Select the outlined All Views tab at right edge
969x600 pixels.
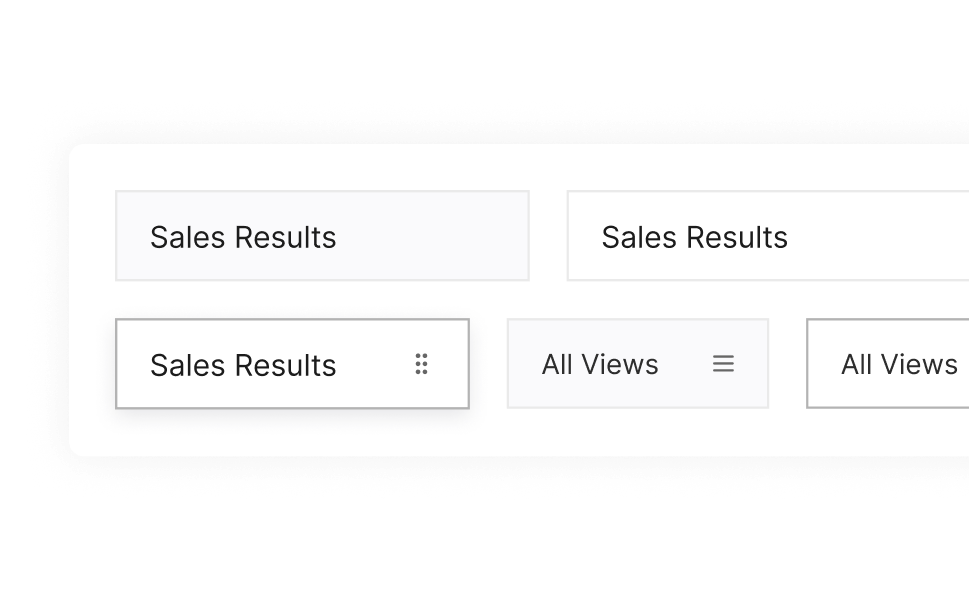[887, 364]
